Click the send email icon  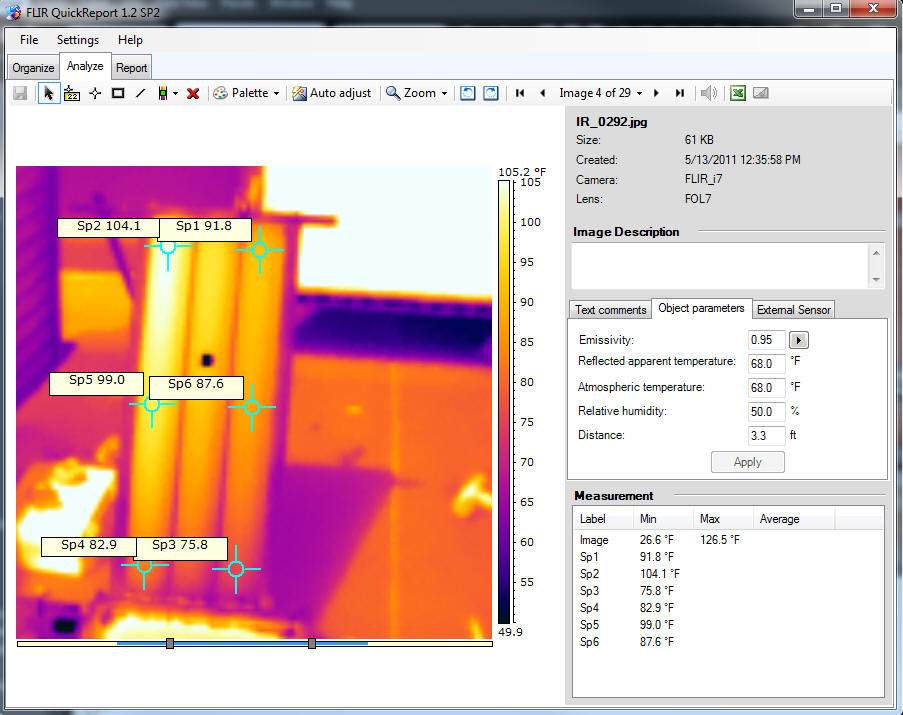[761, 93]
